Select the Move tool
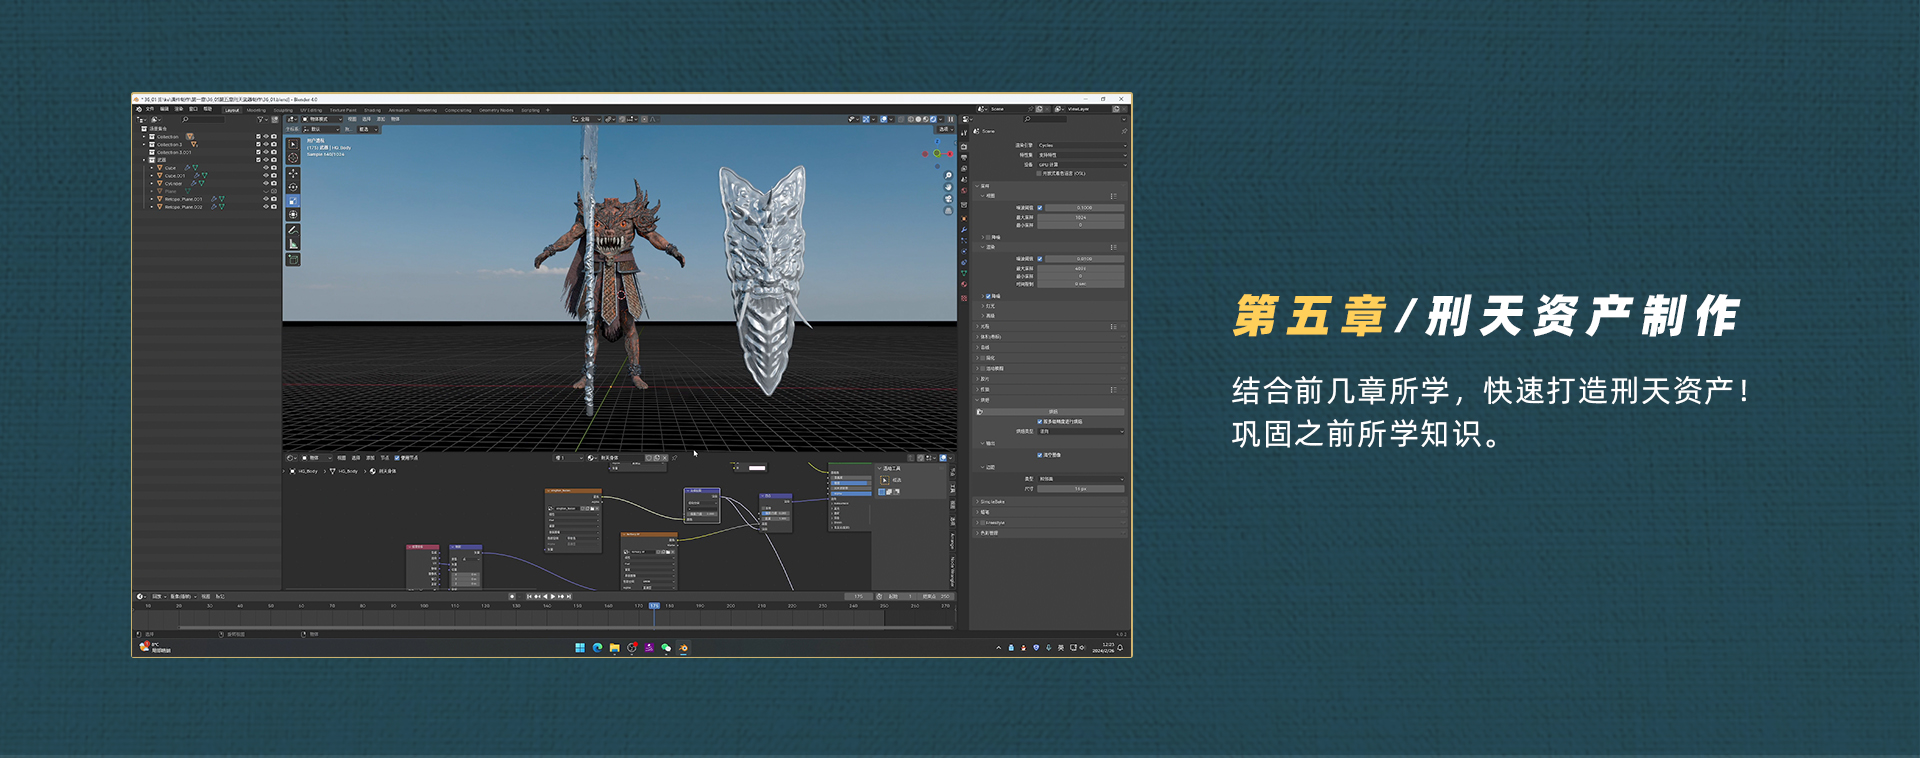Viewport: 1920px width, 758px height. [x=293, y=173]
